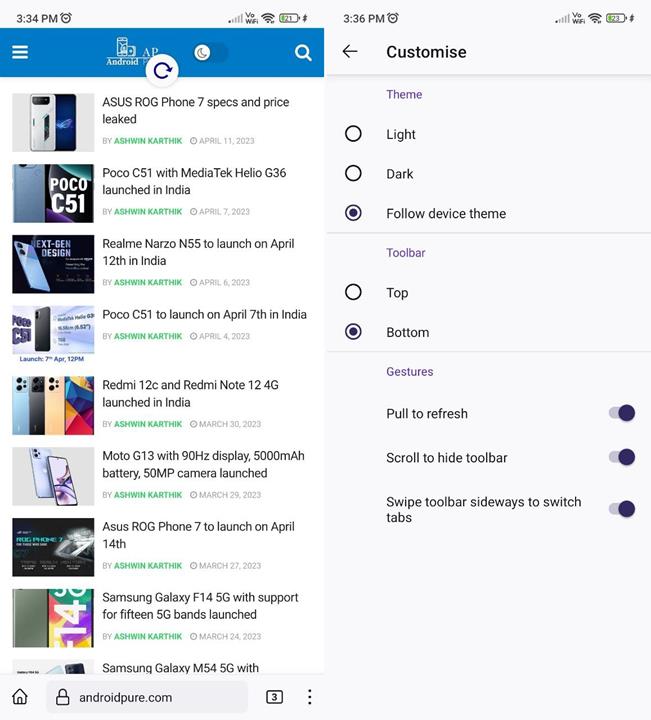Go back from the Customise screen
Screen dimensions: 651x720
pyautogui.click(x=350, y=52)
